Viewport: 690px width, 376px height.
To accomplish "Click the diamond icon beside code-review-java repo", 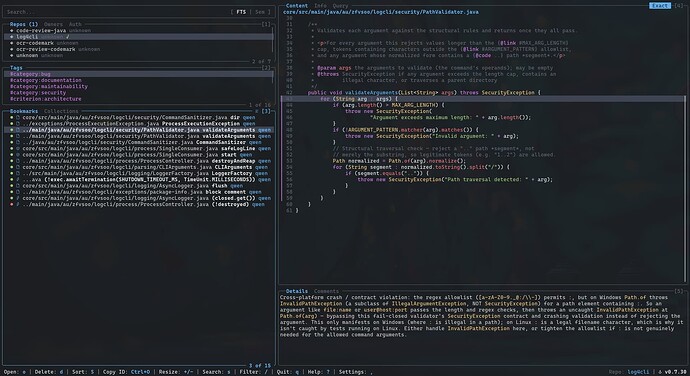I will (x=12, y=30).
